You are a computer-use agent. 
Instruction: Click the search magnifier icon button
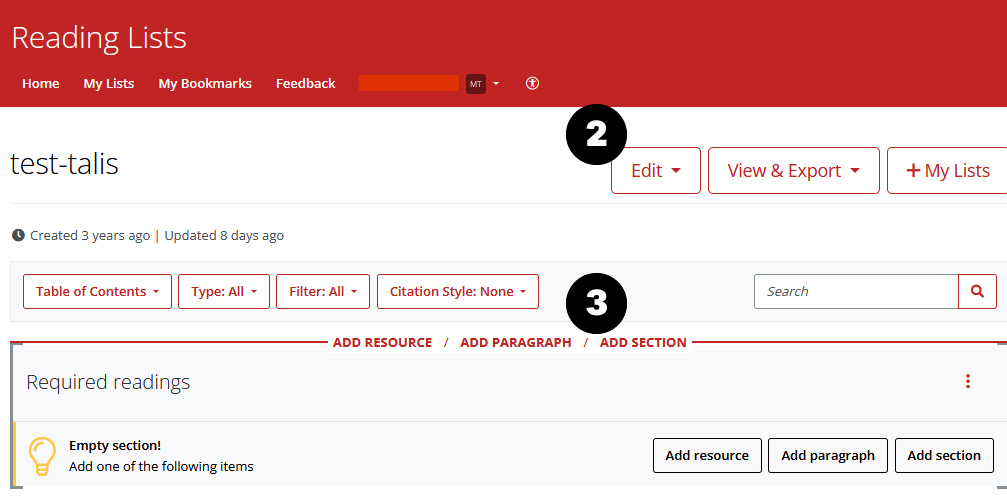[x=977, y=291]
